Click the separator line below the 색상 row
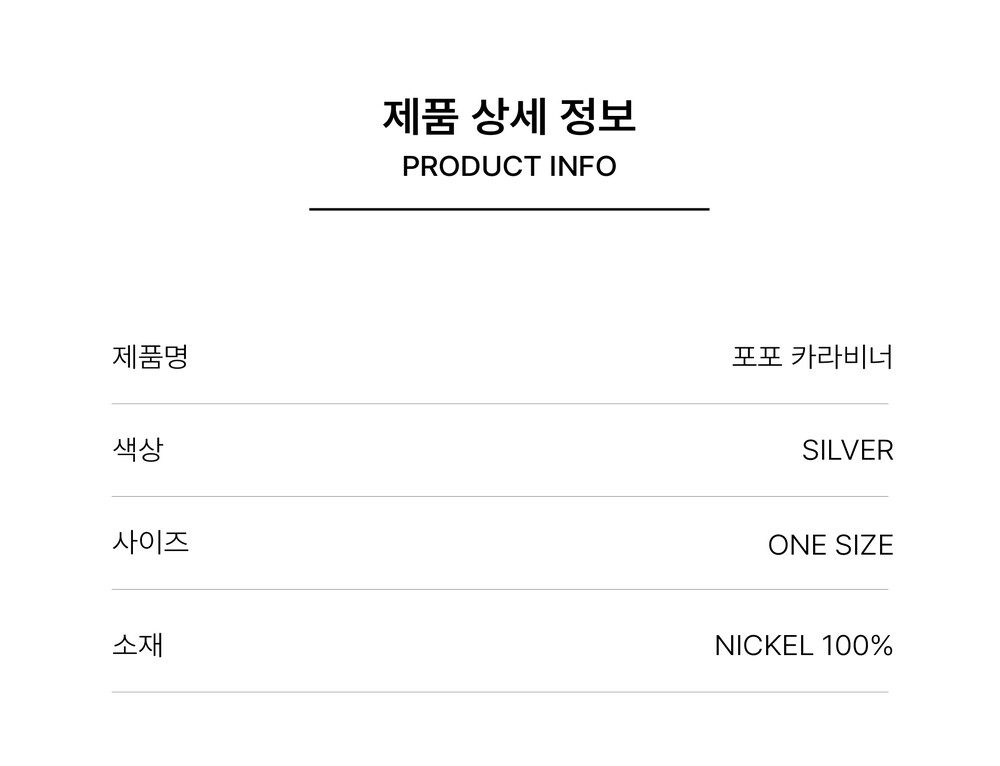The width and height of the screenshot is (1000, 766). (x=500, y=496)
